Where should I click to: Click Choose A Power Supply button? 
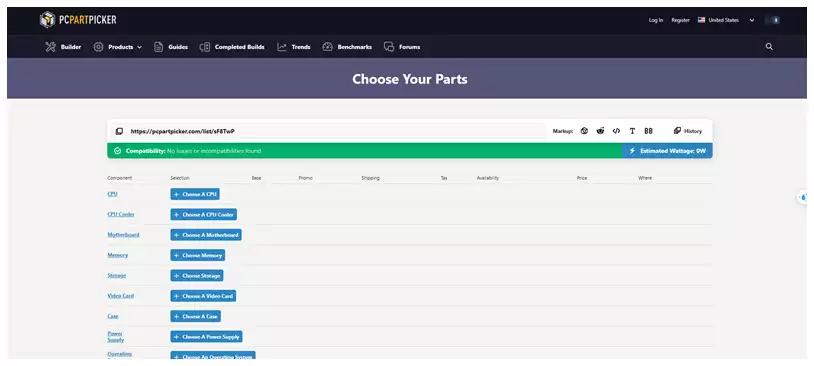click(x=206, y=337)
